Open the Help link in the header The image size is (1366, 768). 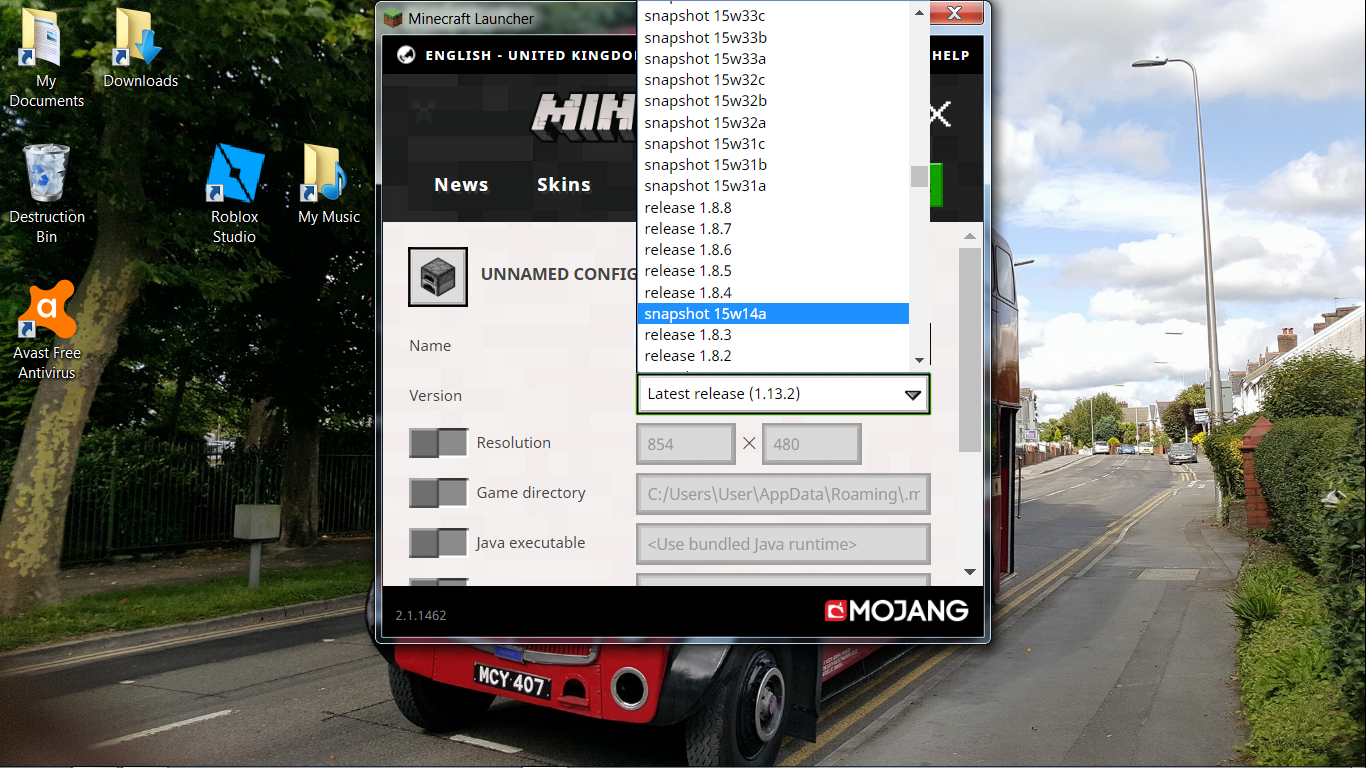951,56
